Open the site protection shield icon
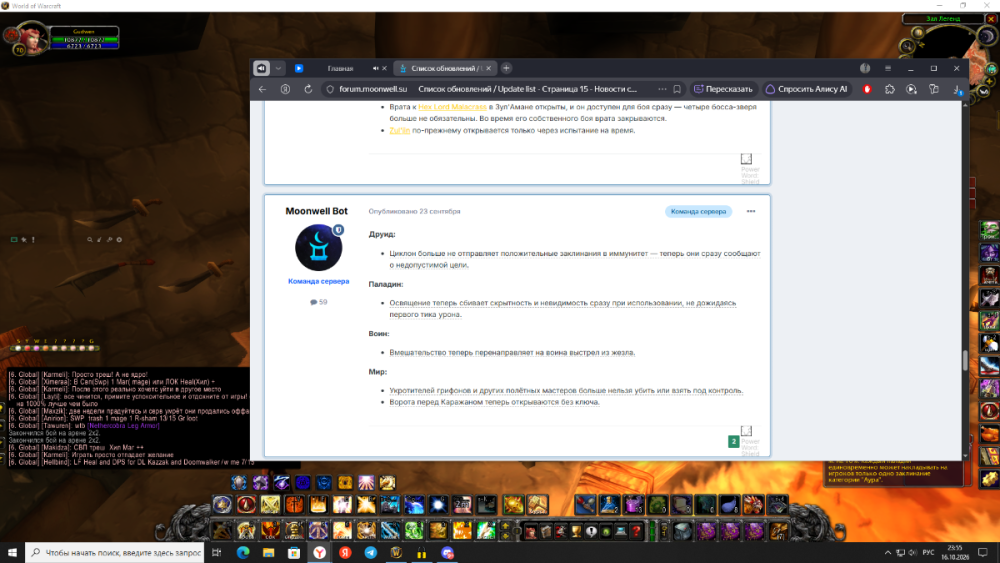Viewport: 1000px width, 563px height. (x=330, y=89)
